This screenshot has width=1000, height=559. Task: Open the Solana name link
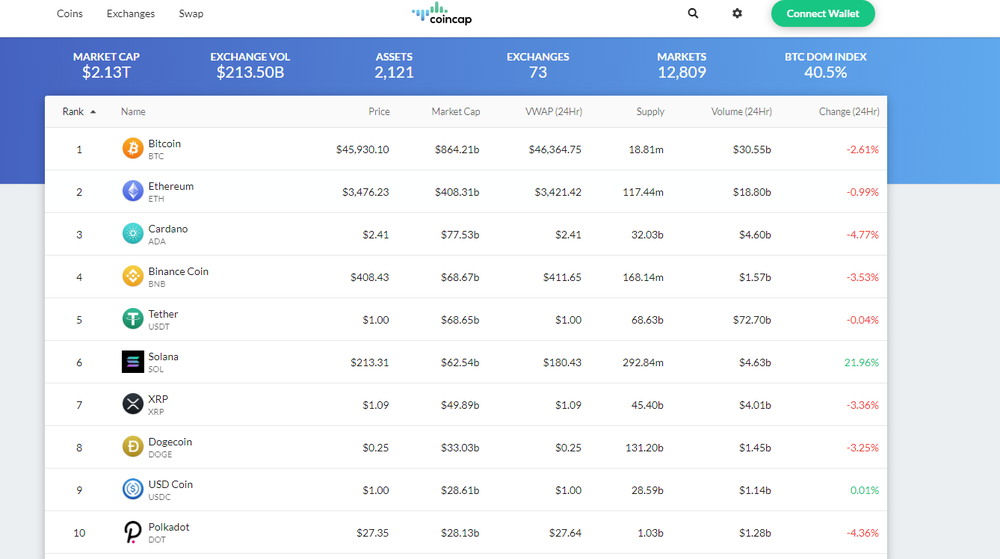pos(163,357)
